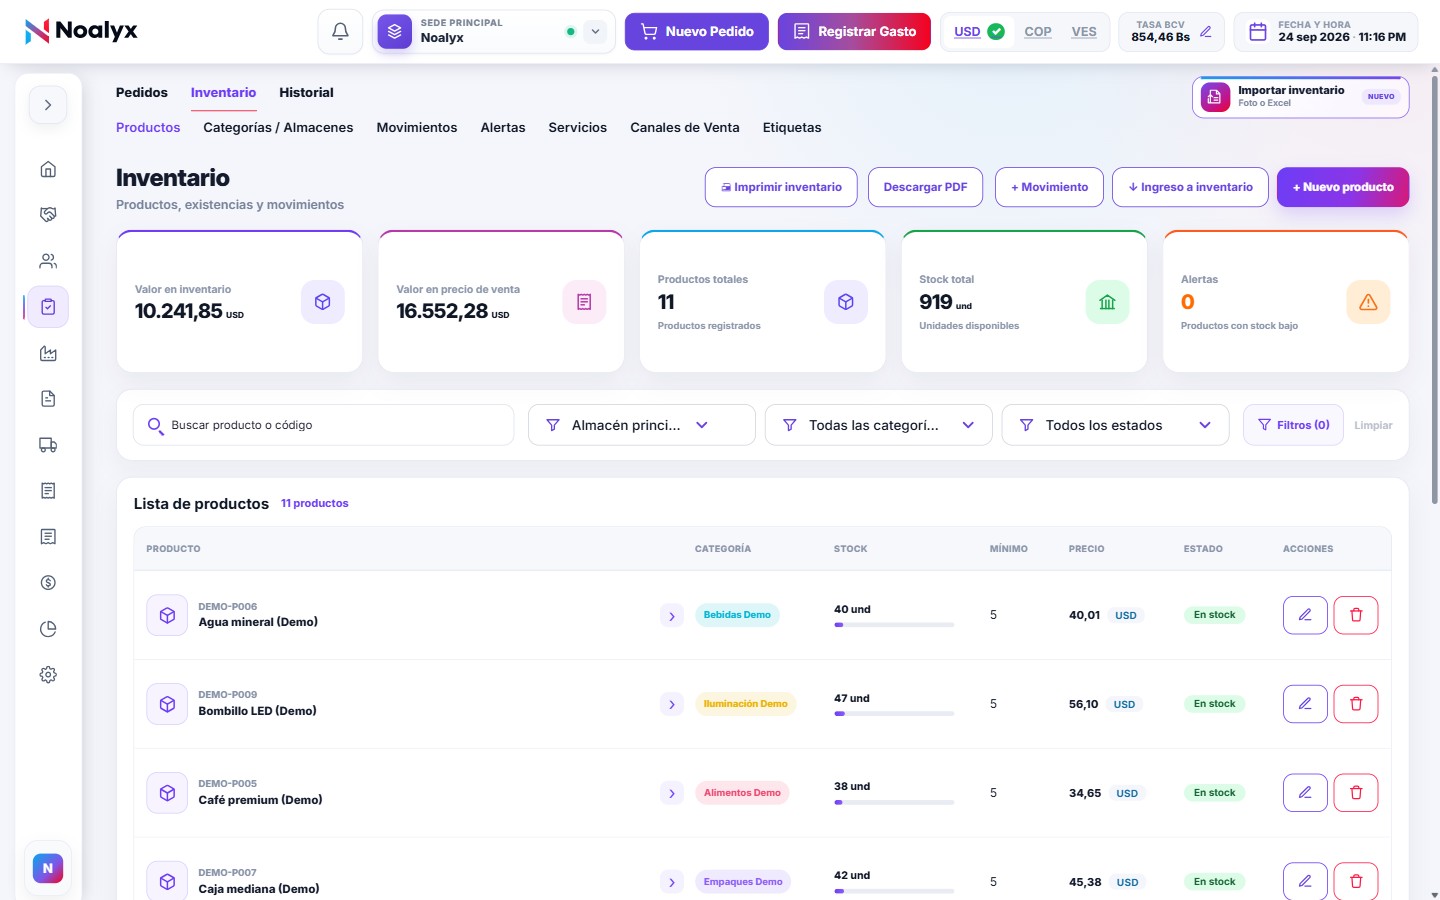
Task: Open the Almacén principal dropdown
Action: point(641,425)
